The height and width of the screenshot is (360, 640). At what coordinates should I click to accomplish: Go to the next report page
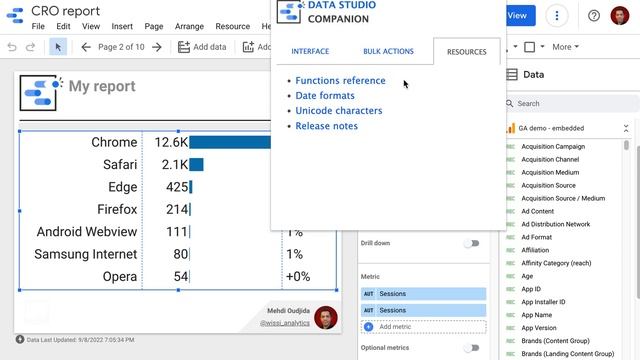(x=157, y=47)
